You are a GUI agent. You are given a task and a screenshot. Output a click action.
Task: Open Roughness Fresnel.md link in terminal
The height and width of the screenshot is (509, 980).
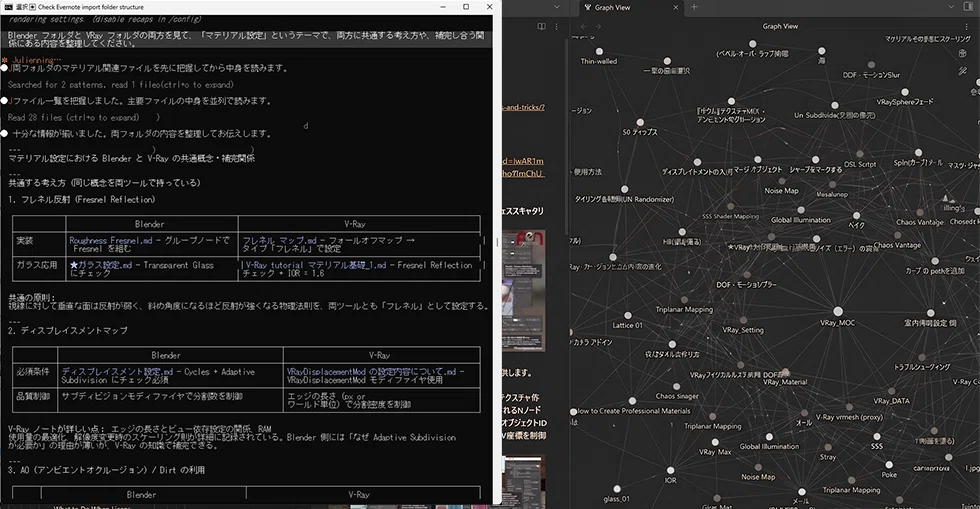coord(111,240)
